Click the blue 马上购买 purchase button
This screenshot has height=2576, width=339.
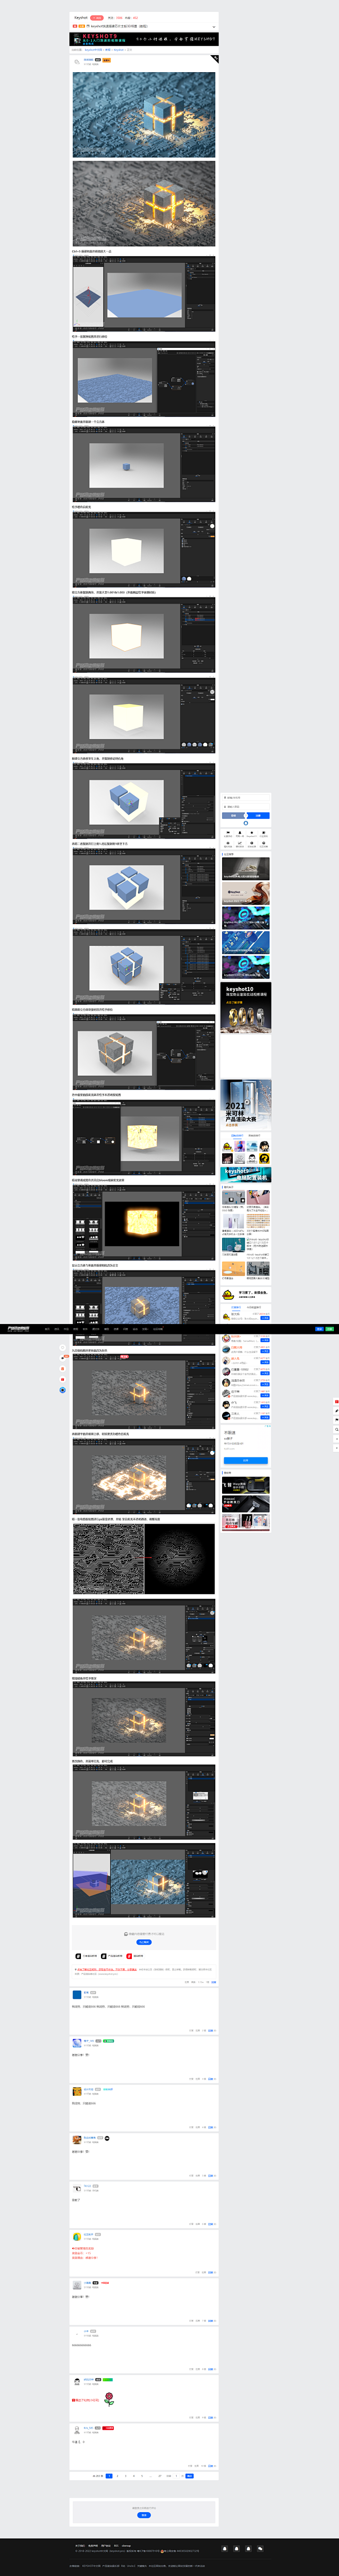(144, 1942)
